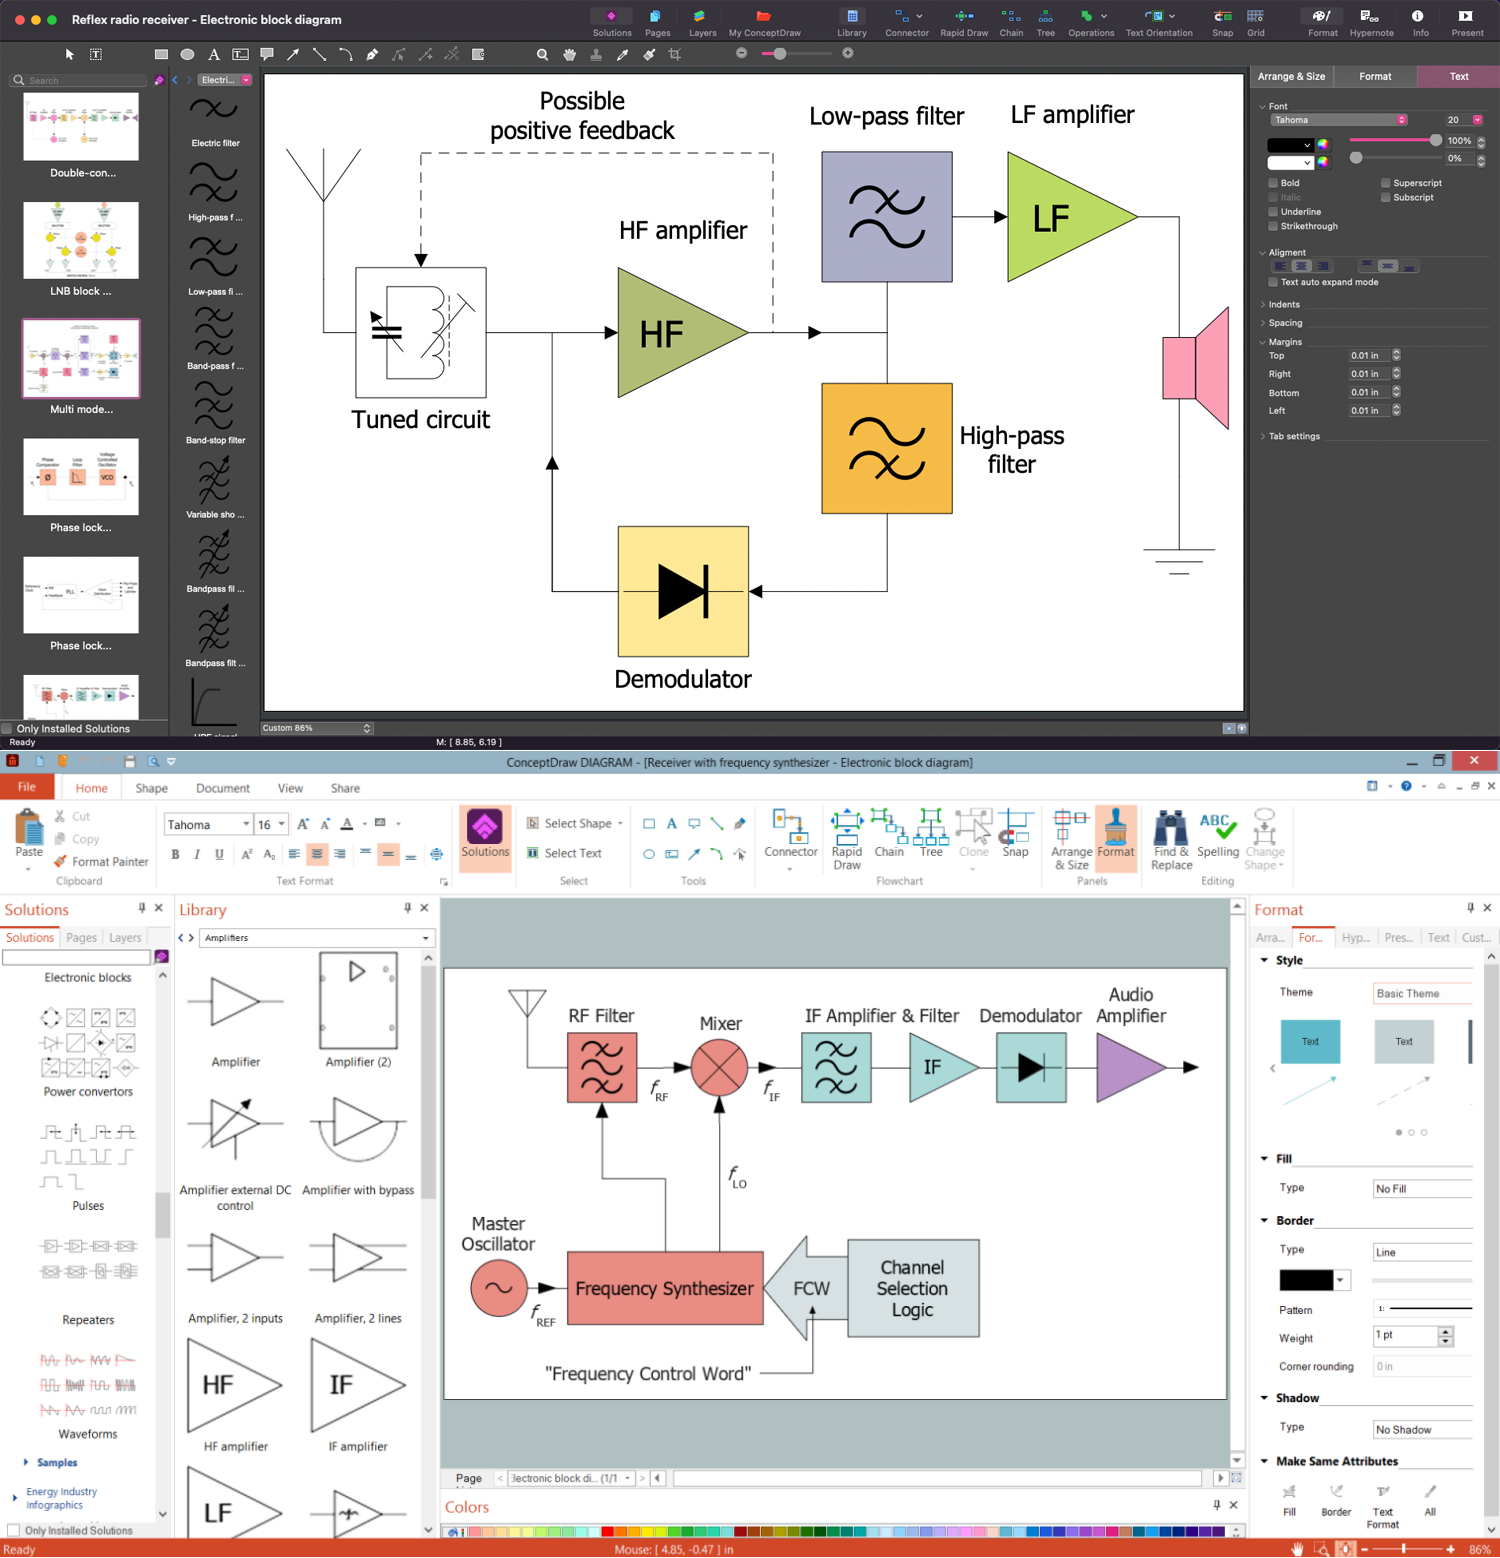Select the Amplifier with bypass shape
The image size is (1500, 1558).
pyautogui.click(x=358, y=1145)
